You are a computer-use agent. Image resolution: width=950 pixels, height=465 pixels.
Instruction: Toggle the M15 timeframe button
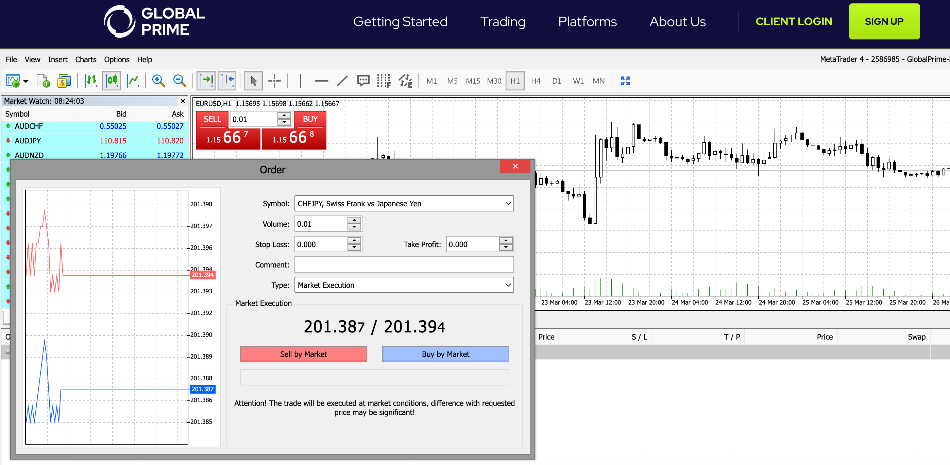[473, 81]
